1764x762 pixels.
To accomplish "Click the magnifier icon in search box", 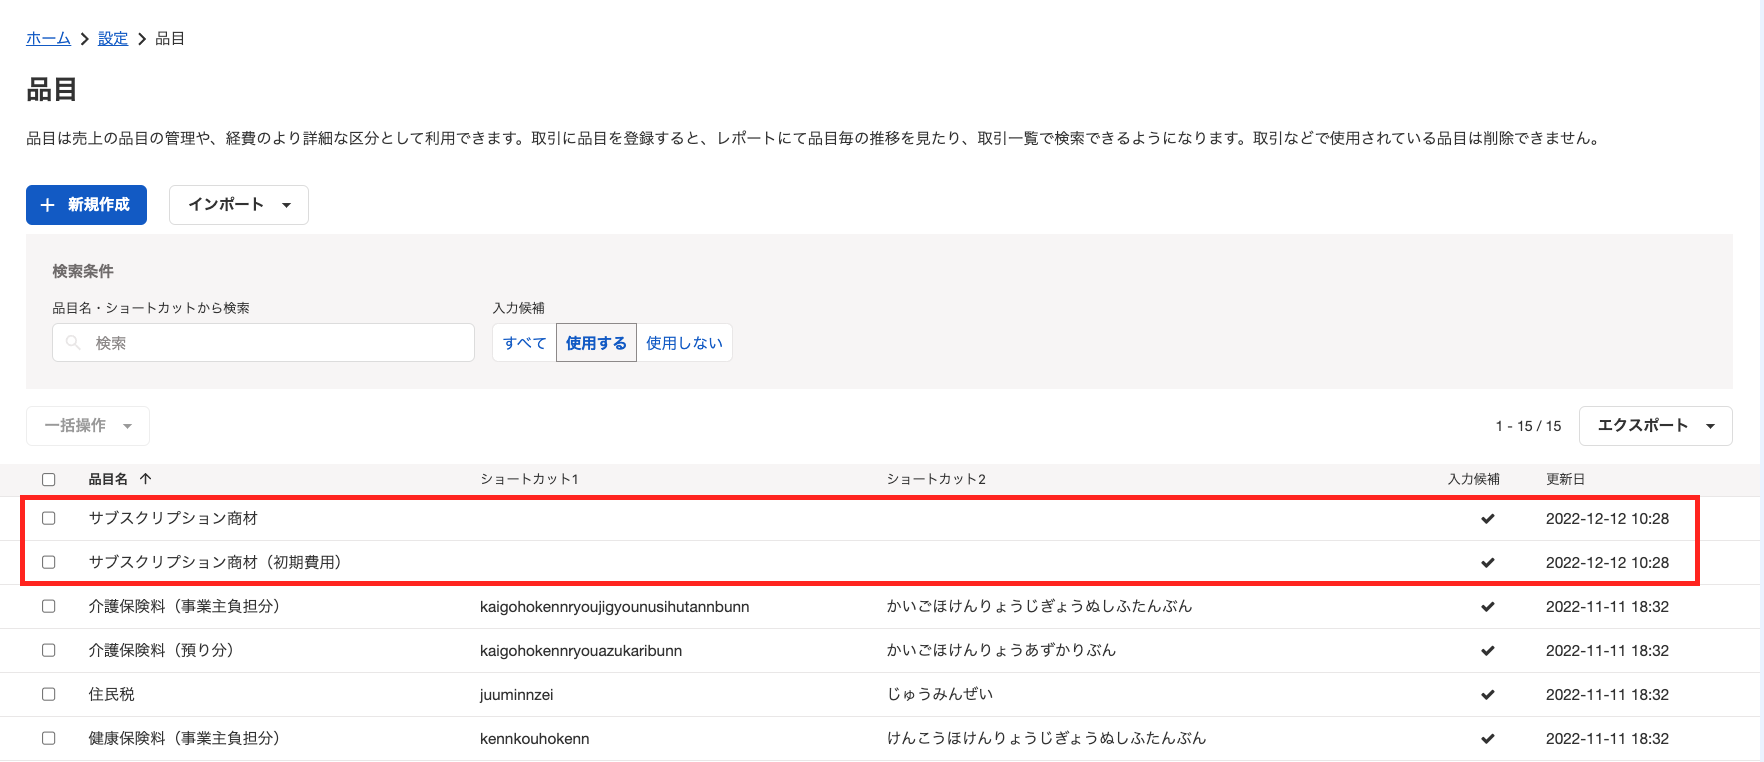I will tap(73, 343).
